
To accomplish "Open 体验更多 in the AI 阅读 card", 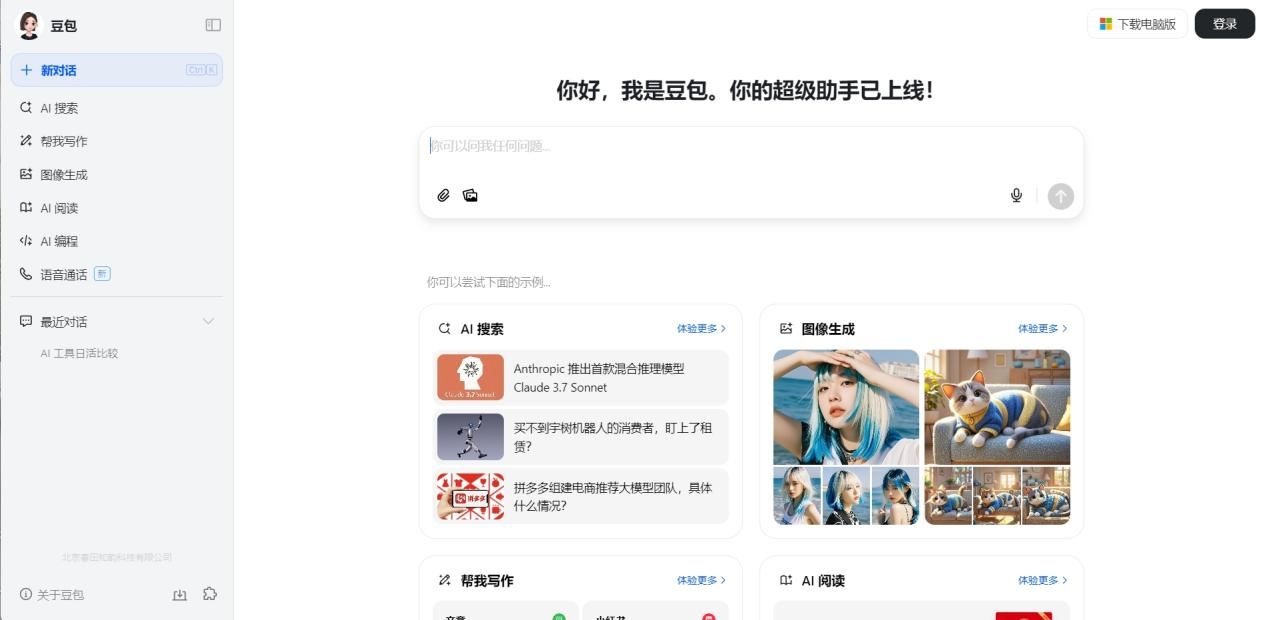I will click(1042, 580).
